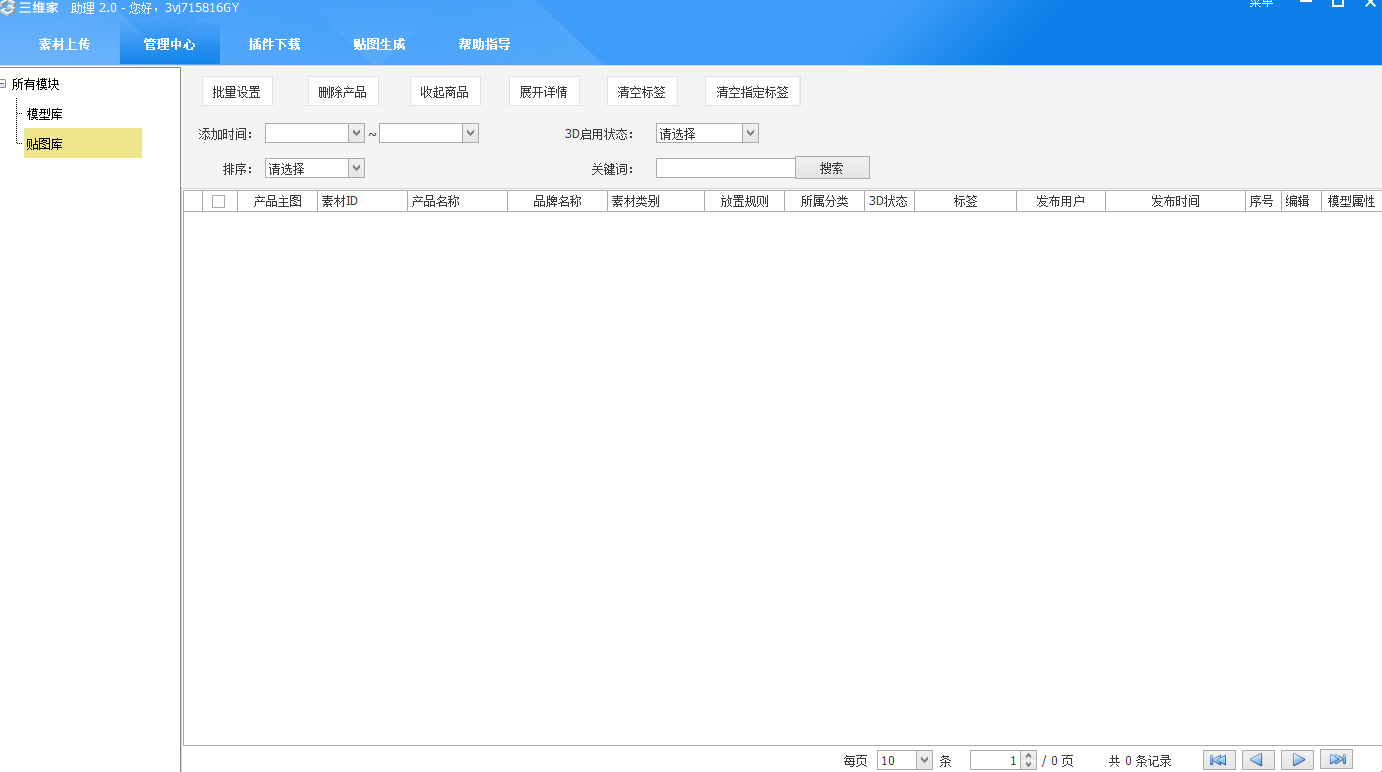Click the 放置规则 column header
The image size is (1382, 772).
click(745, 201)
